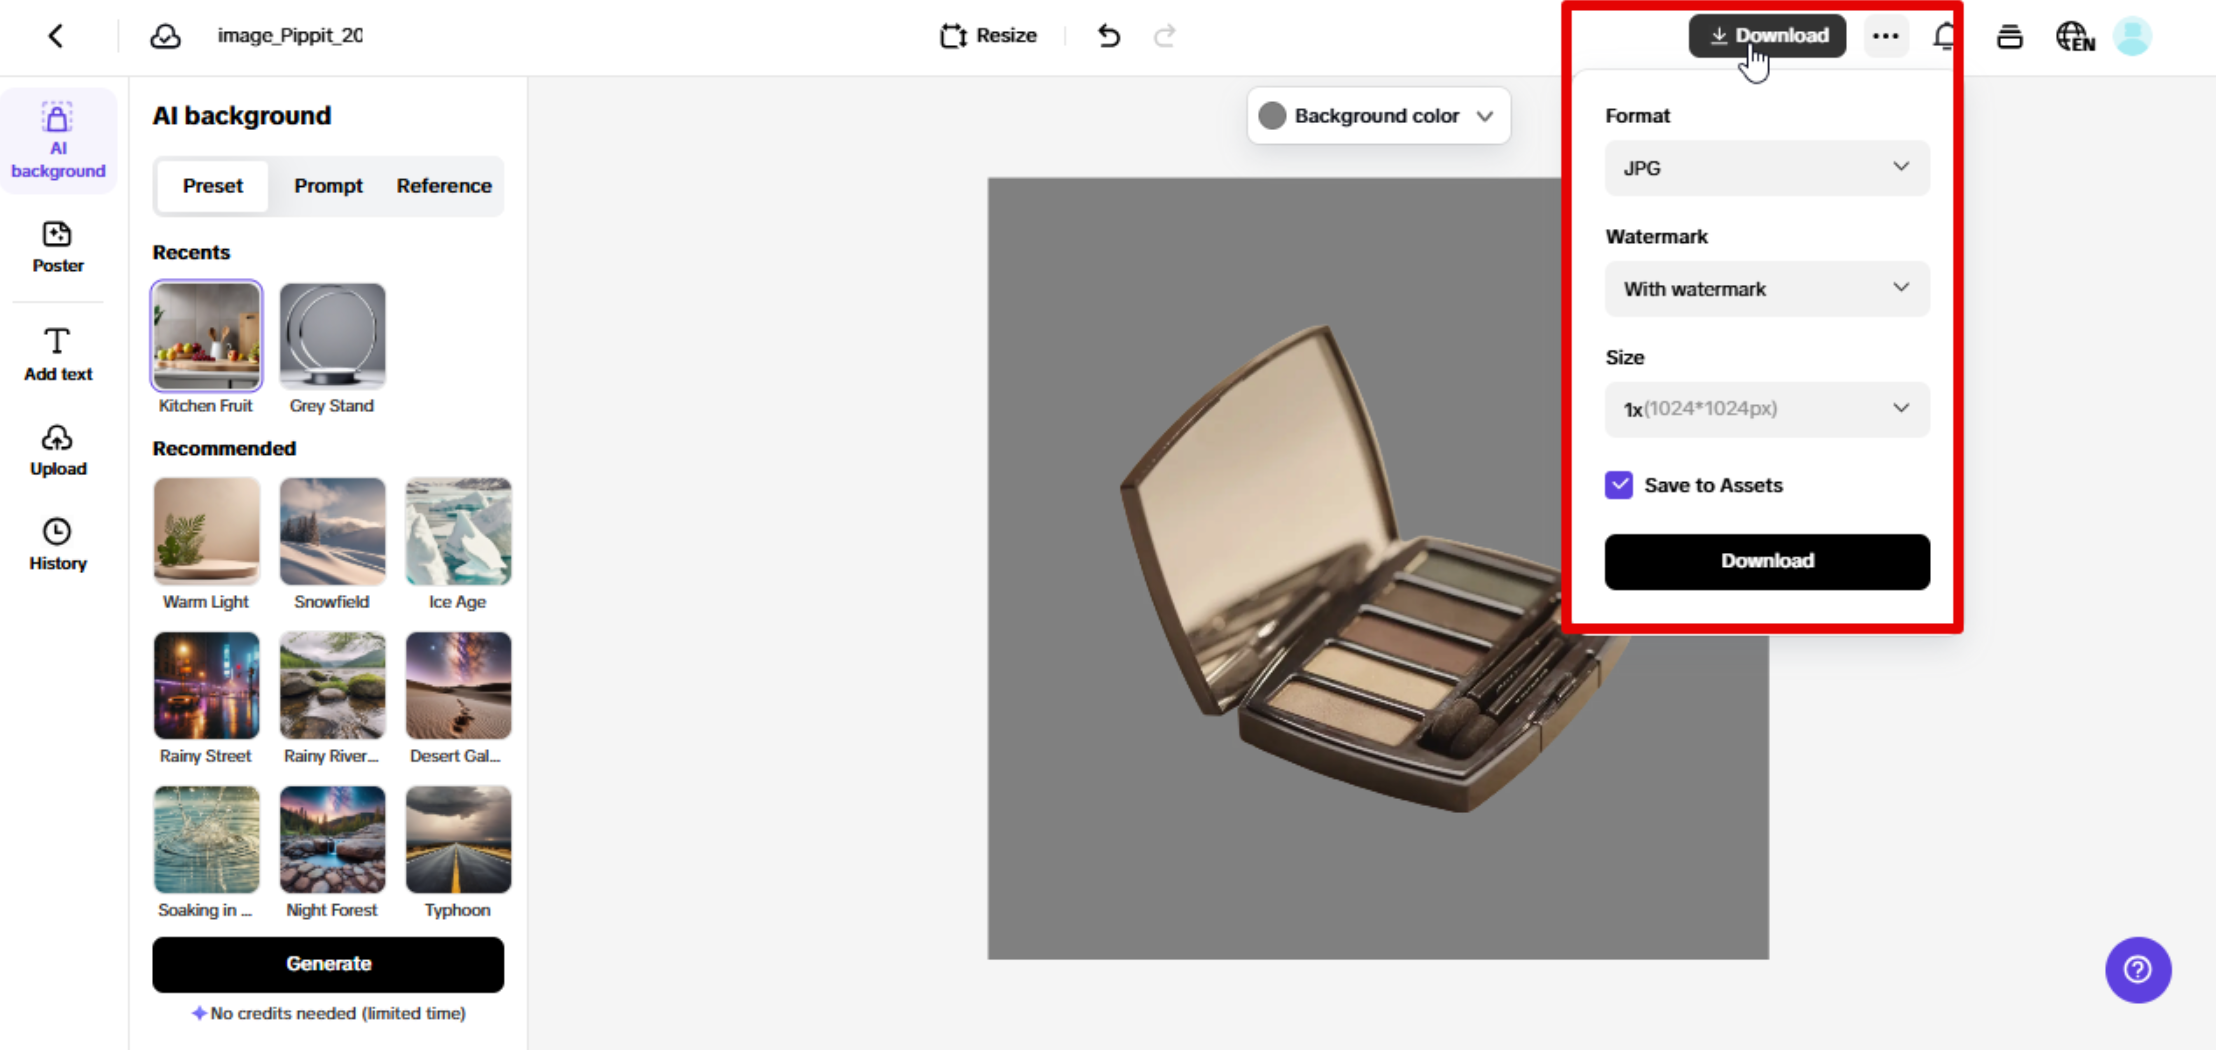
Task: Click the black Download button in panel
Action: [1766, 561]
